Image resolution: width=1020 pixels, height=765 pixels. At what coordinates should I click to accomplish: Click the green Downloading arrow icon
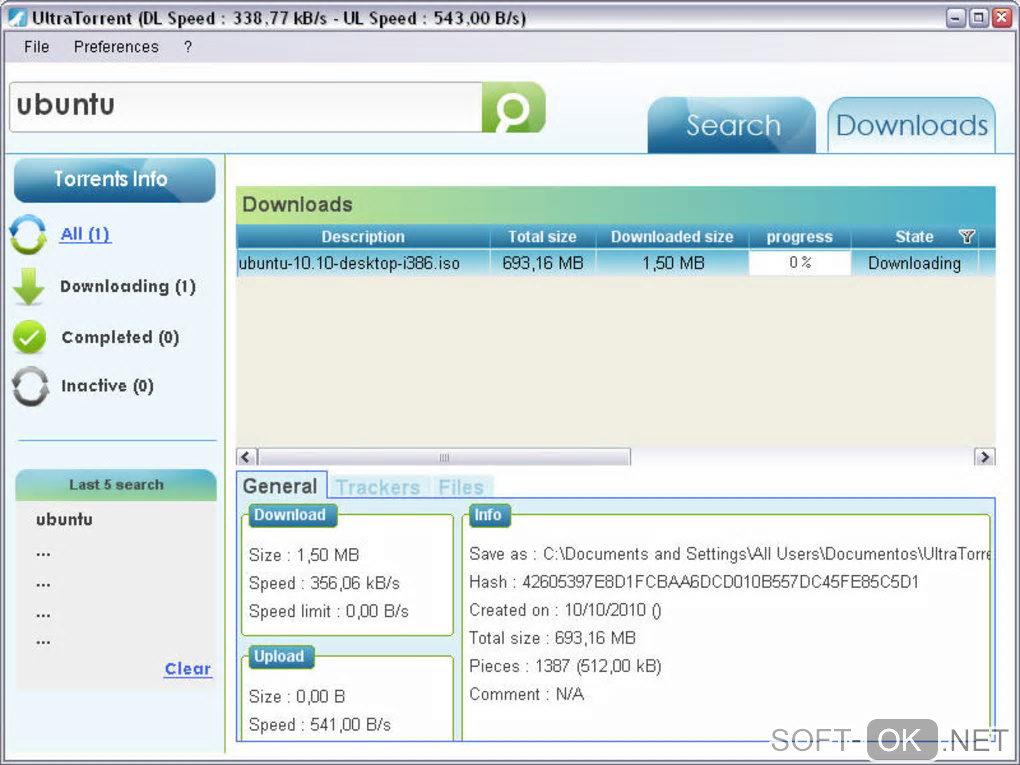coord(29,286)
